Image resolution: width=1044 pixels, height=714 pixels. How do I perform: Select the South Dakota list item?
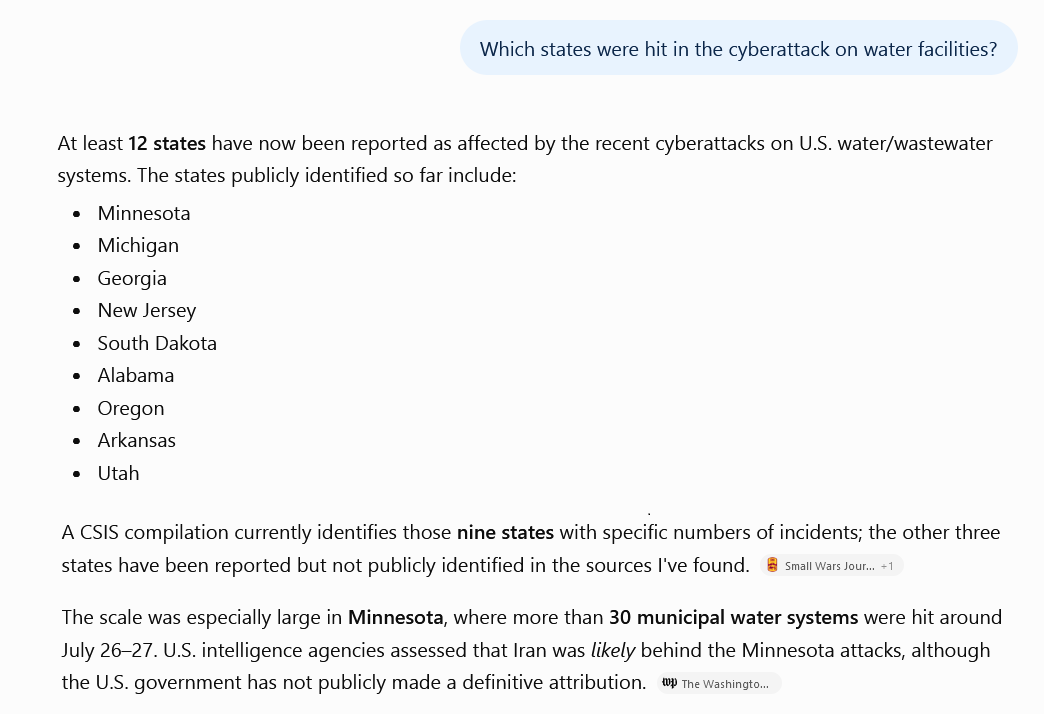(157, 343)
